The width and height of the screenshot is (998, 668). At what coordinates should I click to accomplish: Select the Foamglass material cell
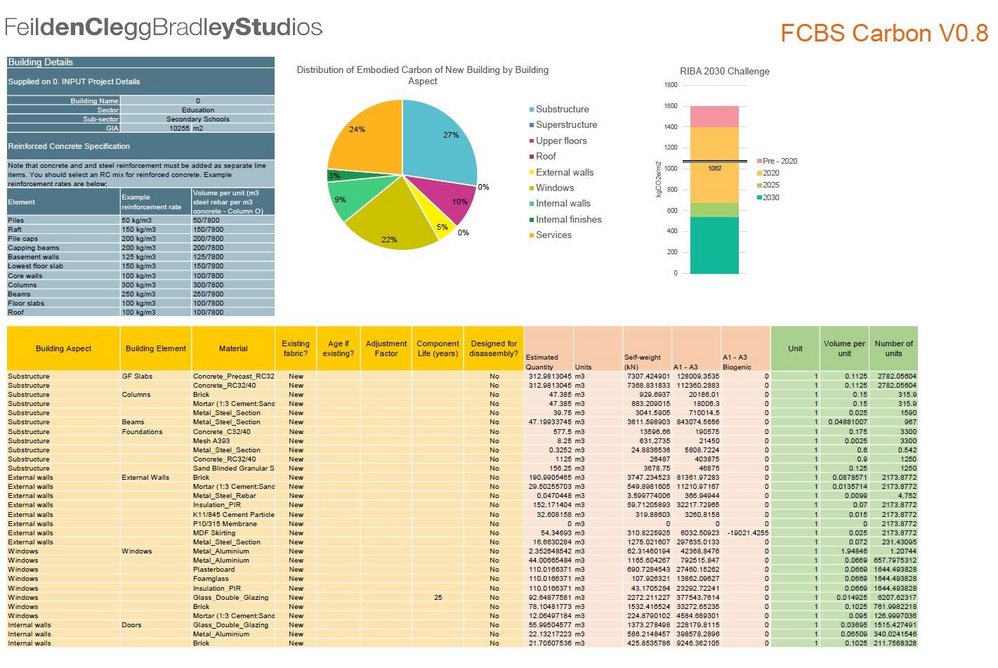point(233,580)
